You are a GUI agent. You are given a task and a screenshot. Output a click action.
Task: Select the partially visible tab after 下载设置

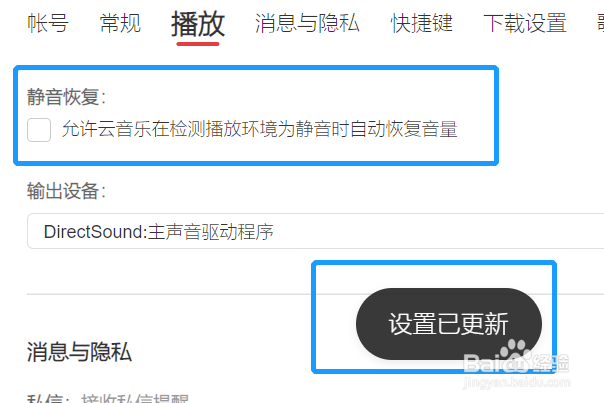601,23
